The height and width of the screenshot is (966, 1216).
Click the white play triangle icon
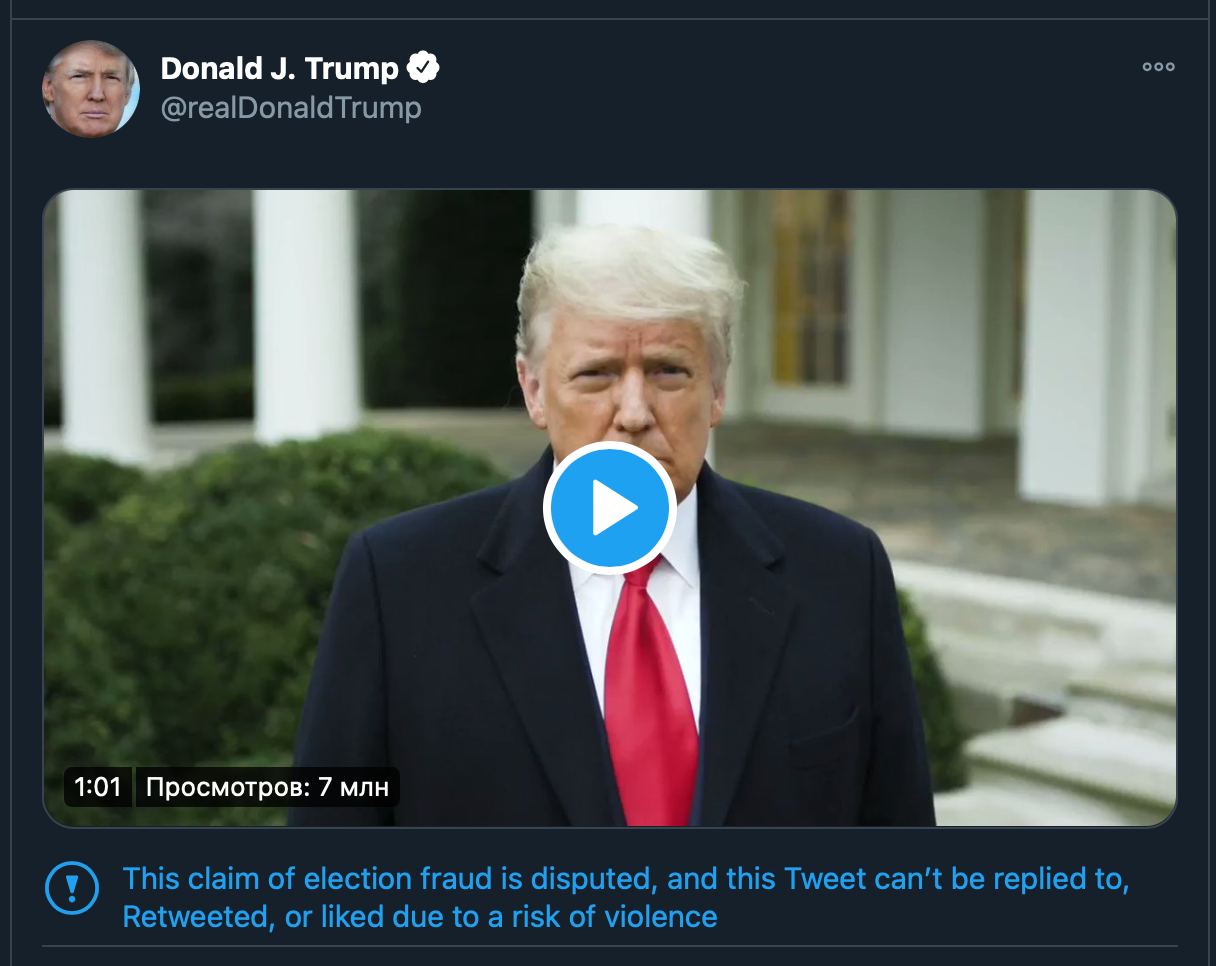613,509
